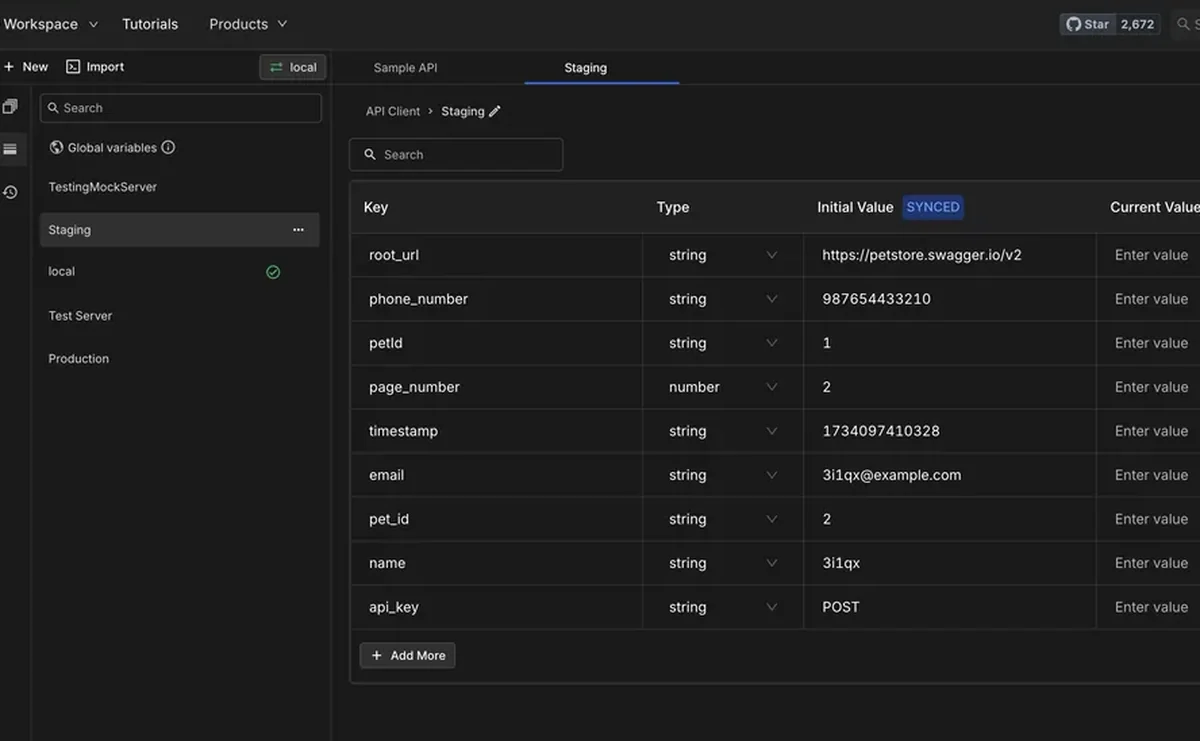1200x741 pixels.
Task: Open type dropdown for pet_id
Action: click(723, 519)
